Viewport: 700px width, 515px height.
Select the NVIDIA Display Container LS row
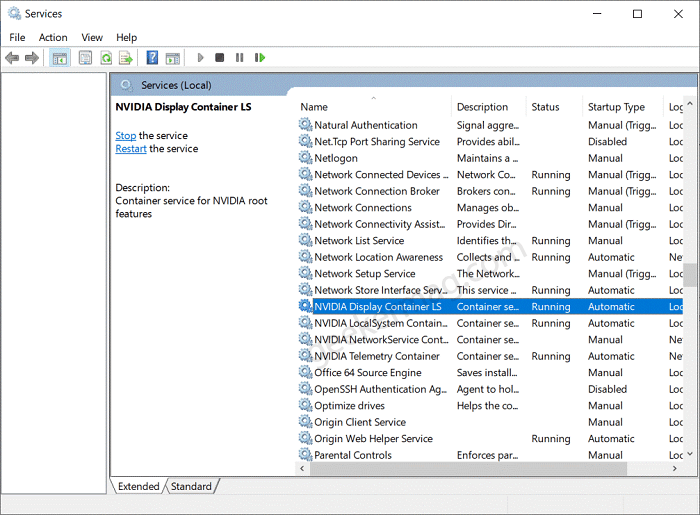point(490,307)
